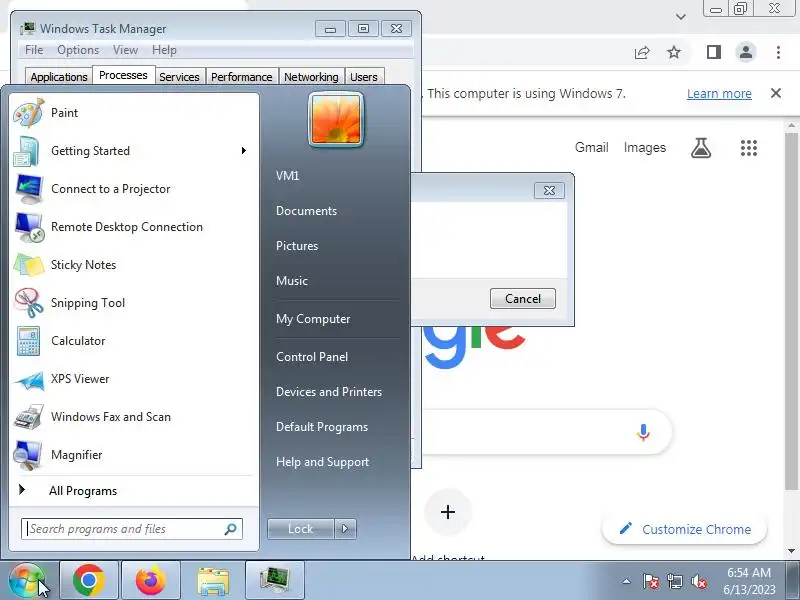Open the Options menu in Task Manager
The image size is (800, 600).
click(x=78, y=50)
